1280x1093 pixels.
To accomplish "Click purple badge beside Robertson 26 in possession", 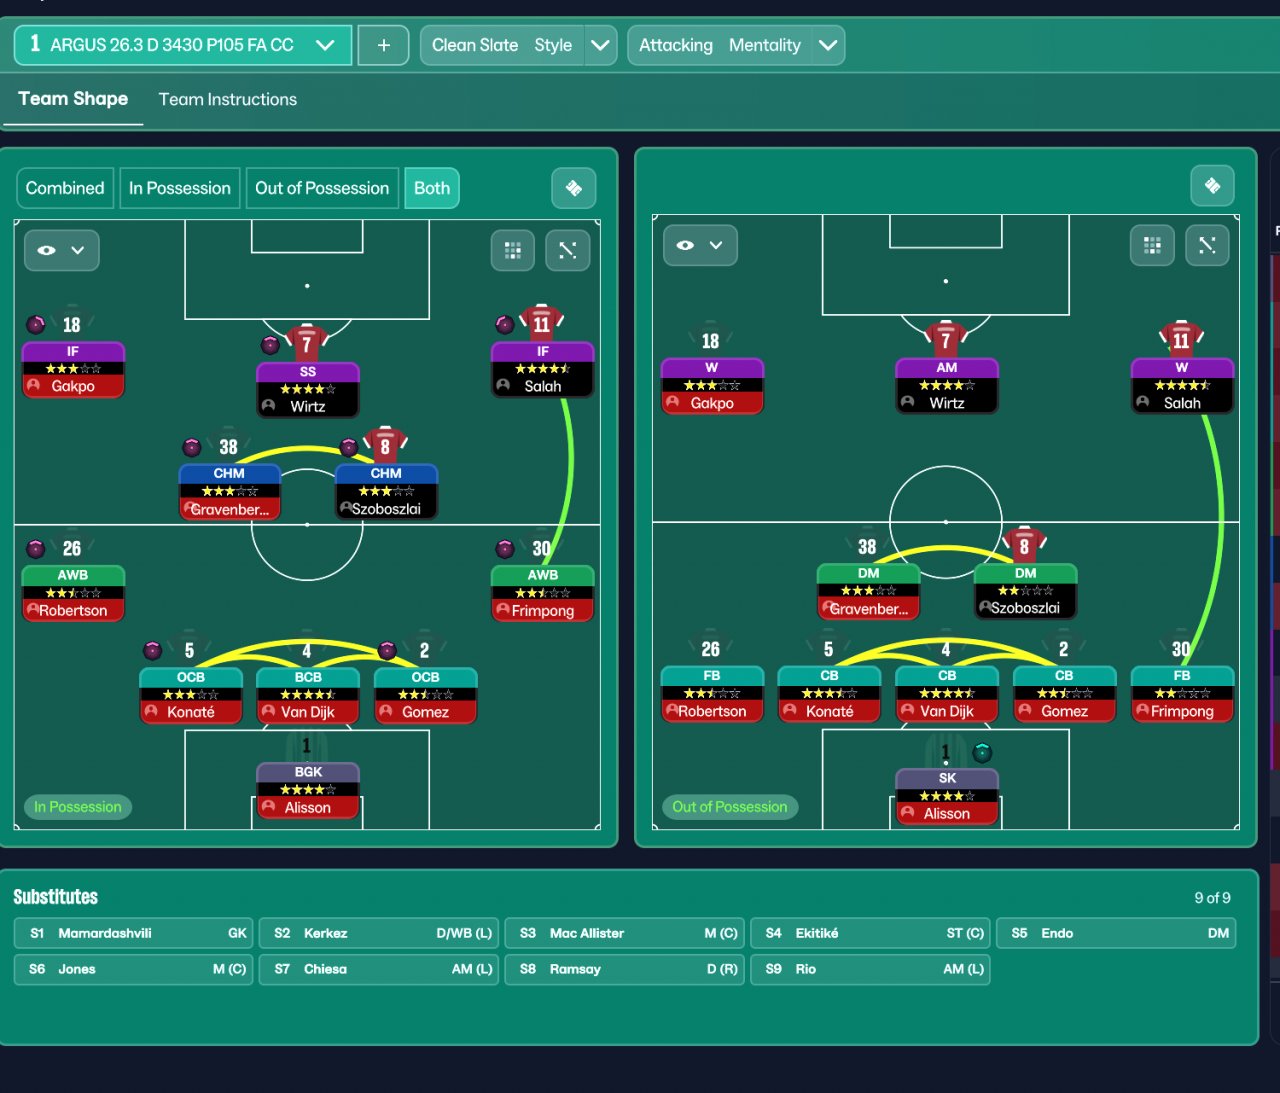I will point(36,548).
